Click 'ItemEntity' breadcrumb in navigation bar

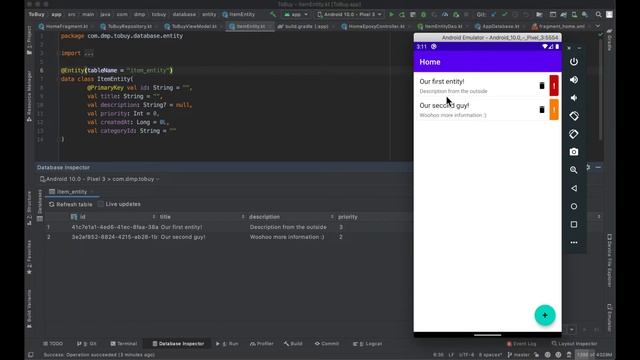point(239,14)
